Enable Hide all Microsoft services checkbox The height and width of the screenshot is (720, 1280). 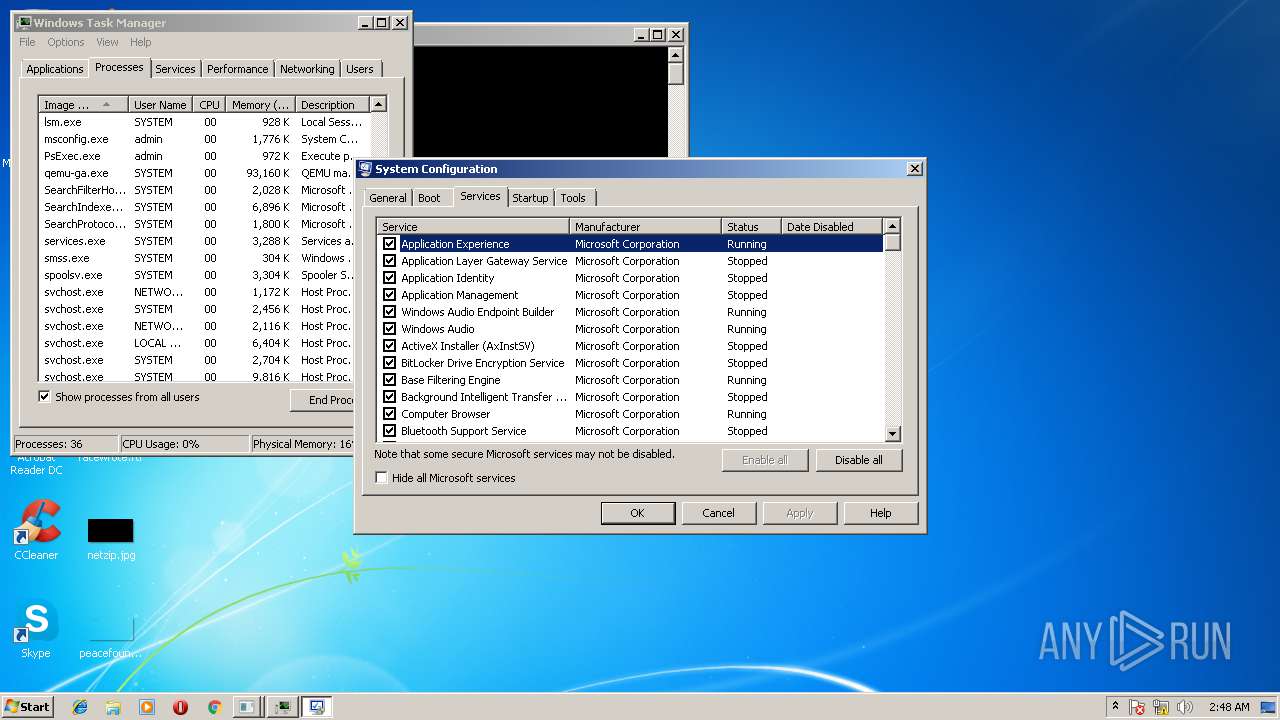coord(381,478)
